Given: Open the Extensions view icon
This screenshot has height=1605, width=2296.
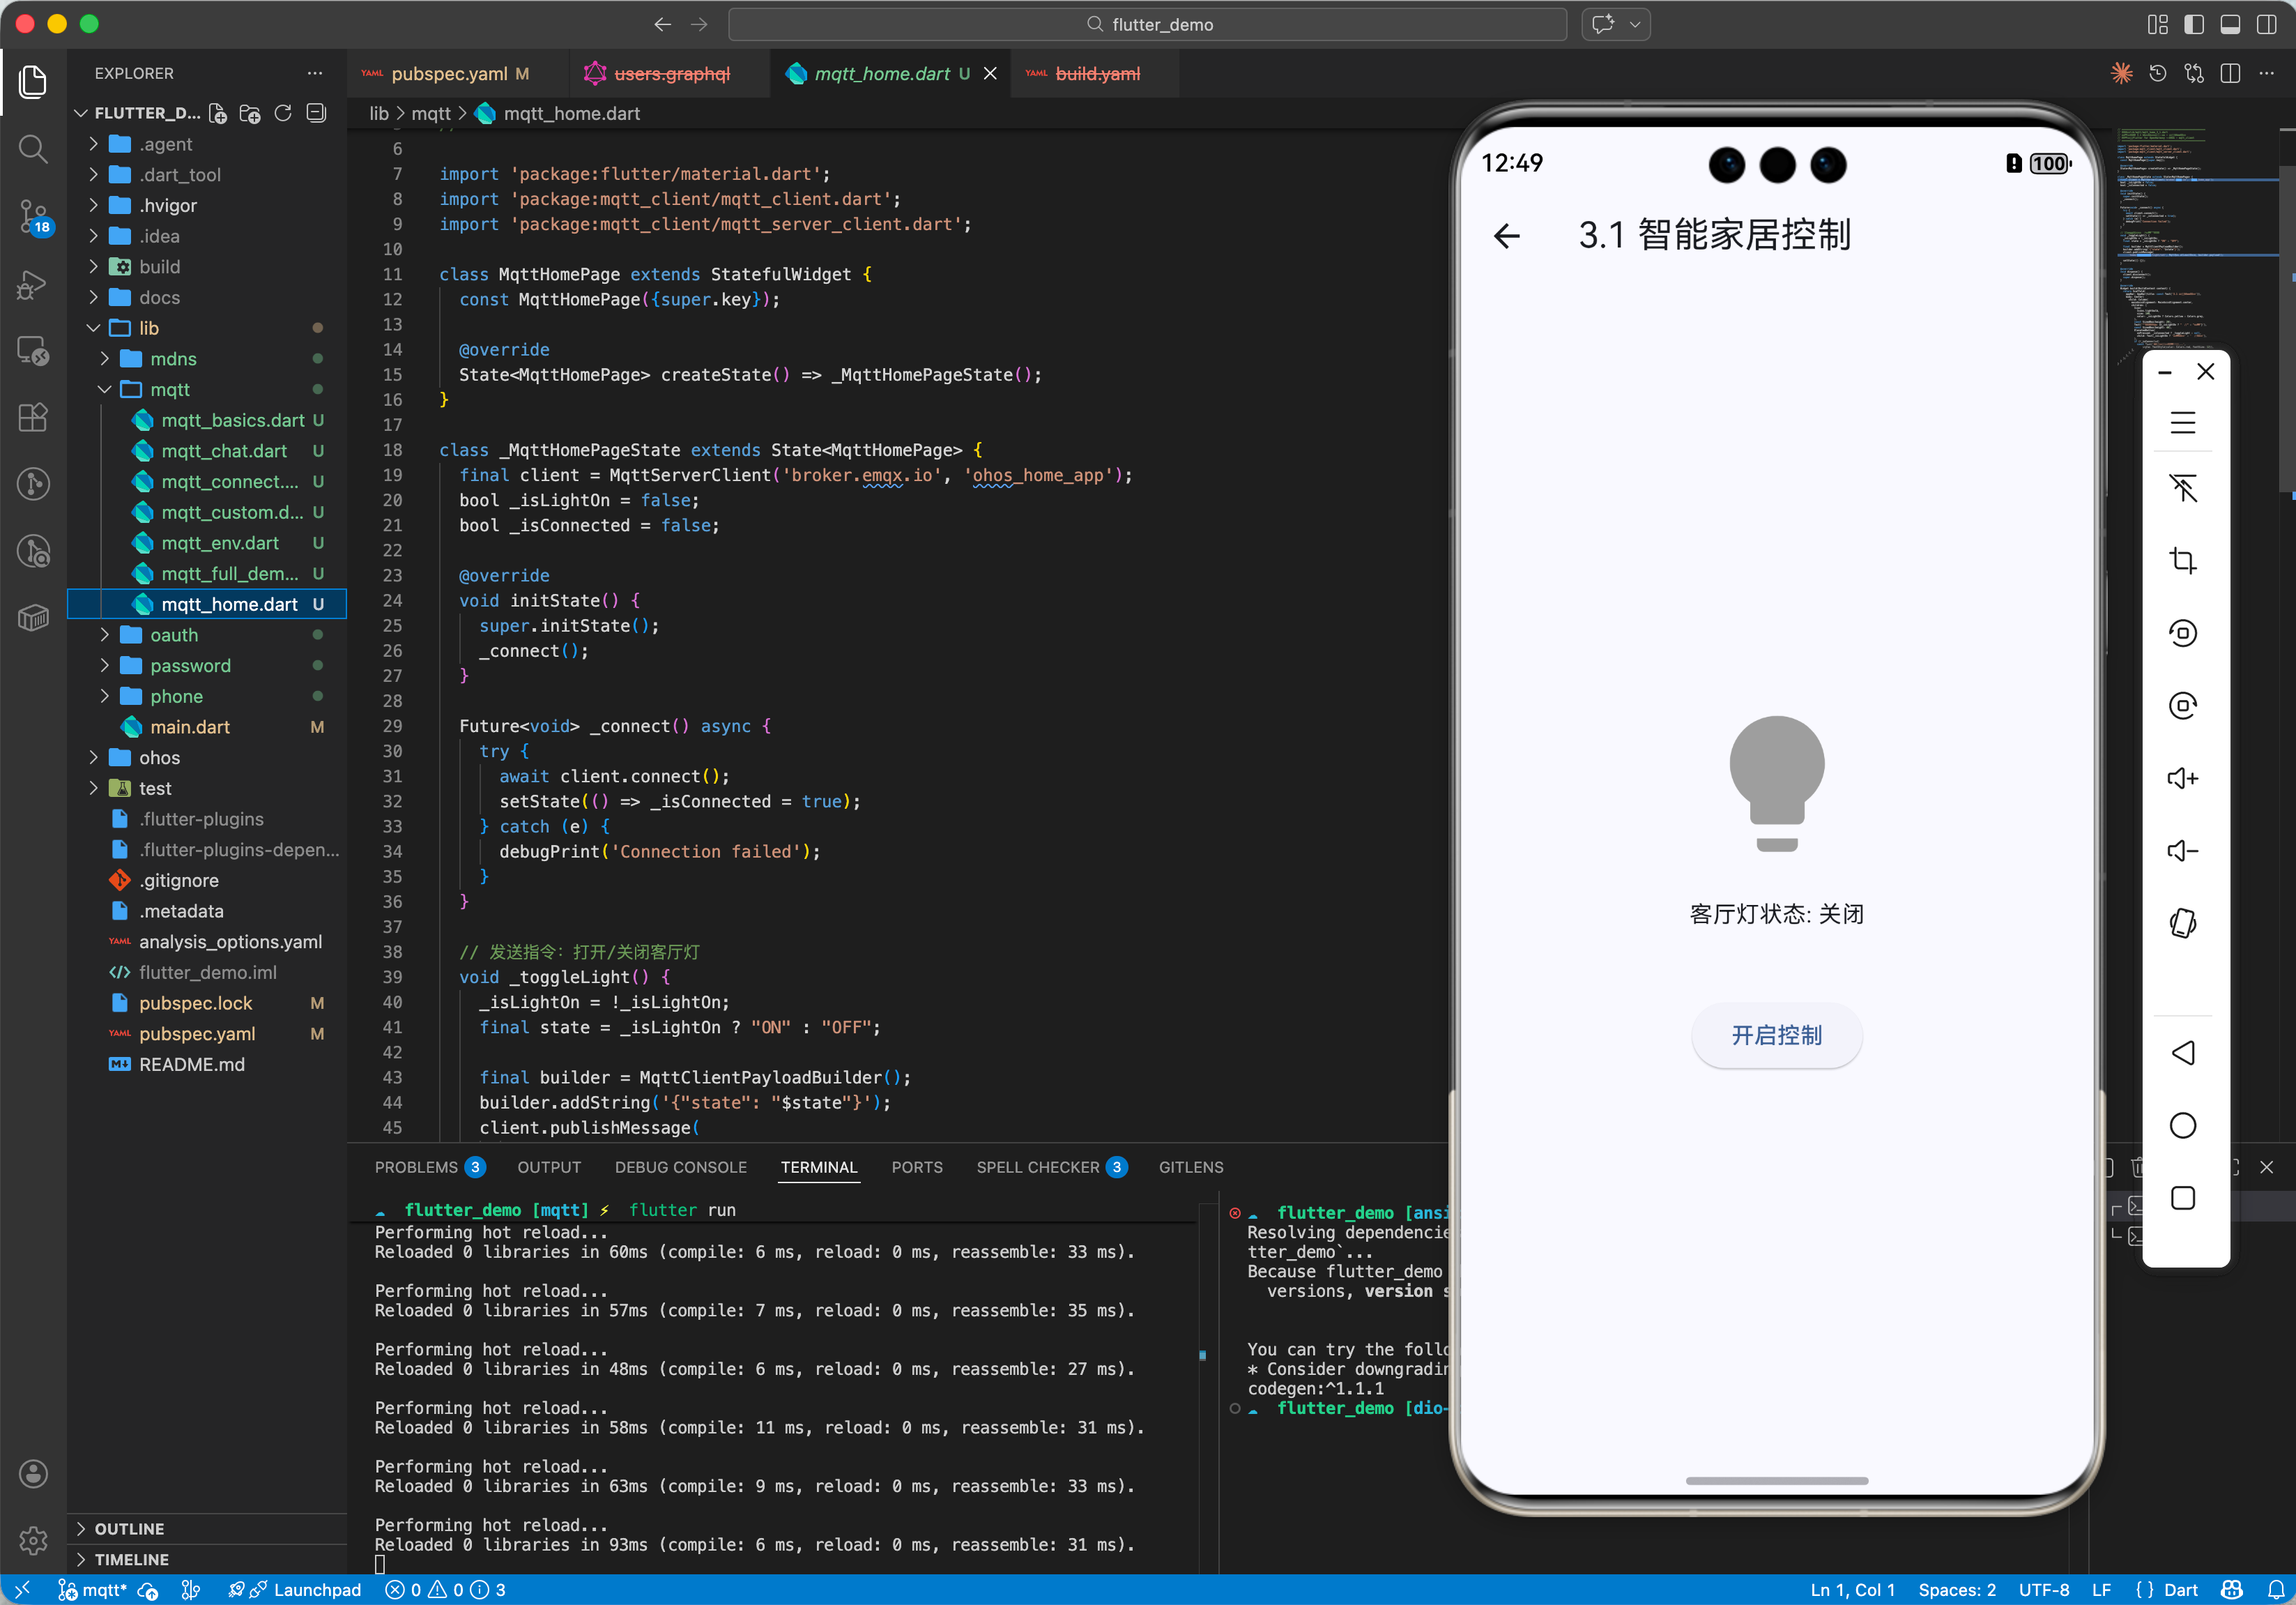Looking at the screenshot, I should coord(33,417).
